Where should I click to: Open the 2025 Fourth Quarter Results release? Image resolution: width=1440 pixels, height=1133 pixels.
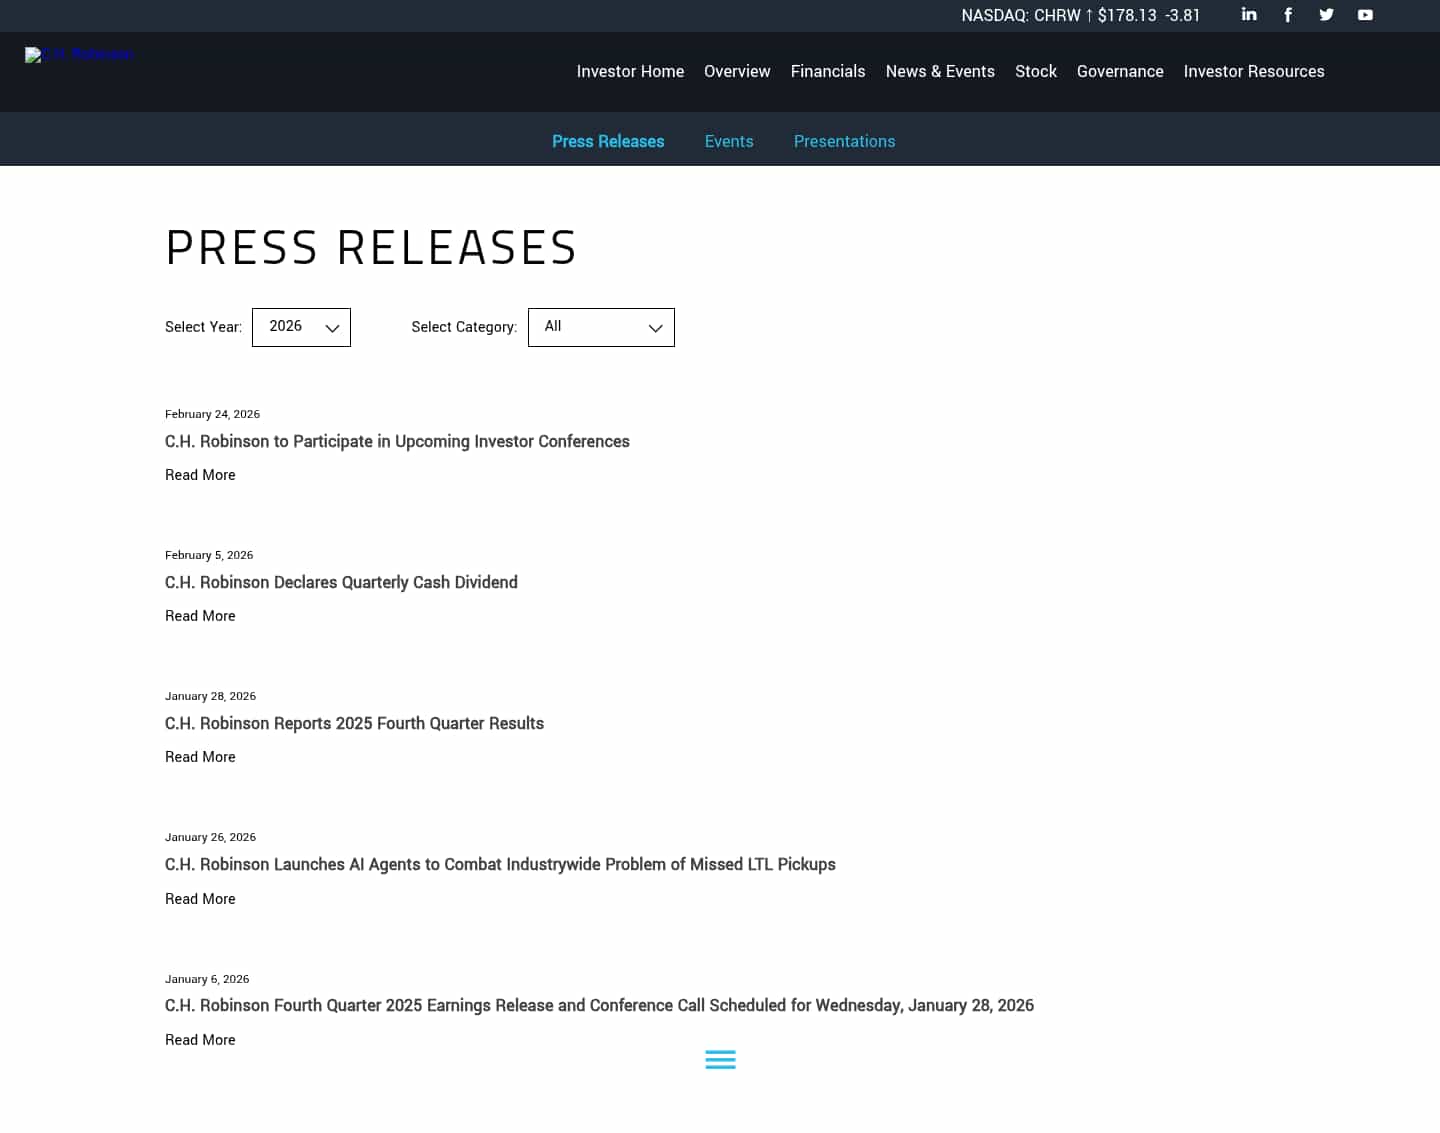click(354, 723)
